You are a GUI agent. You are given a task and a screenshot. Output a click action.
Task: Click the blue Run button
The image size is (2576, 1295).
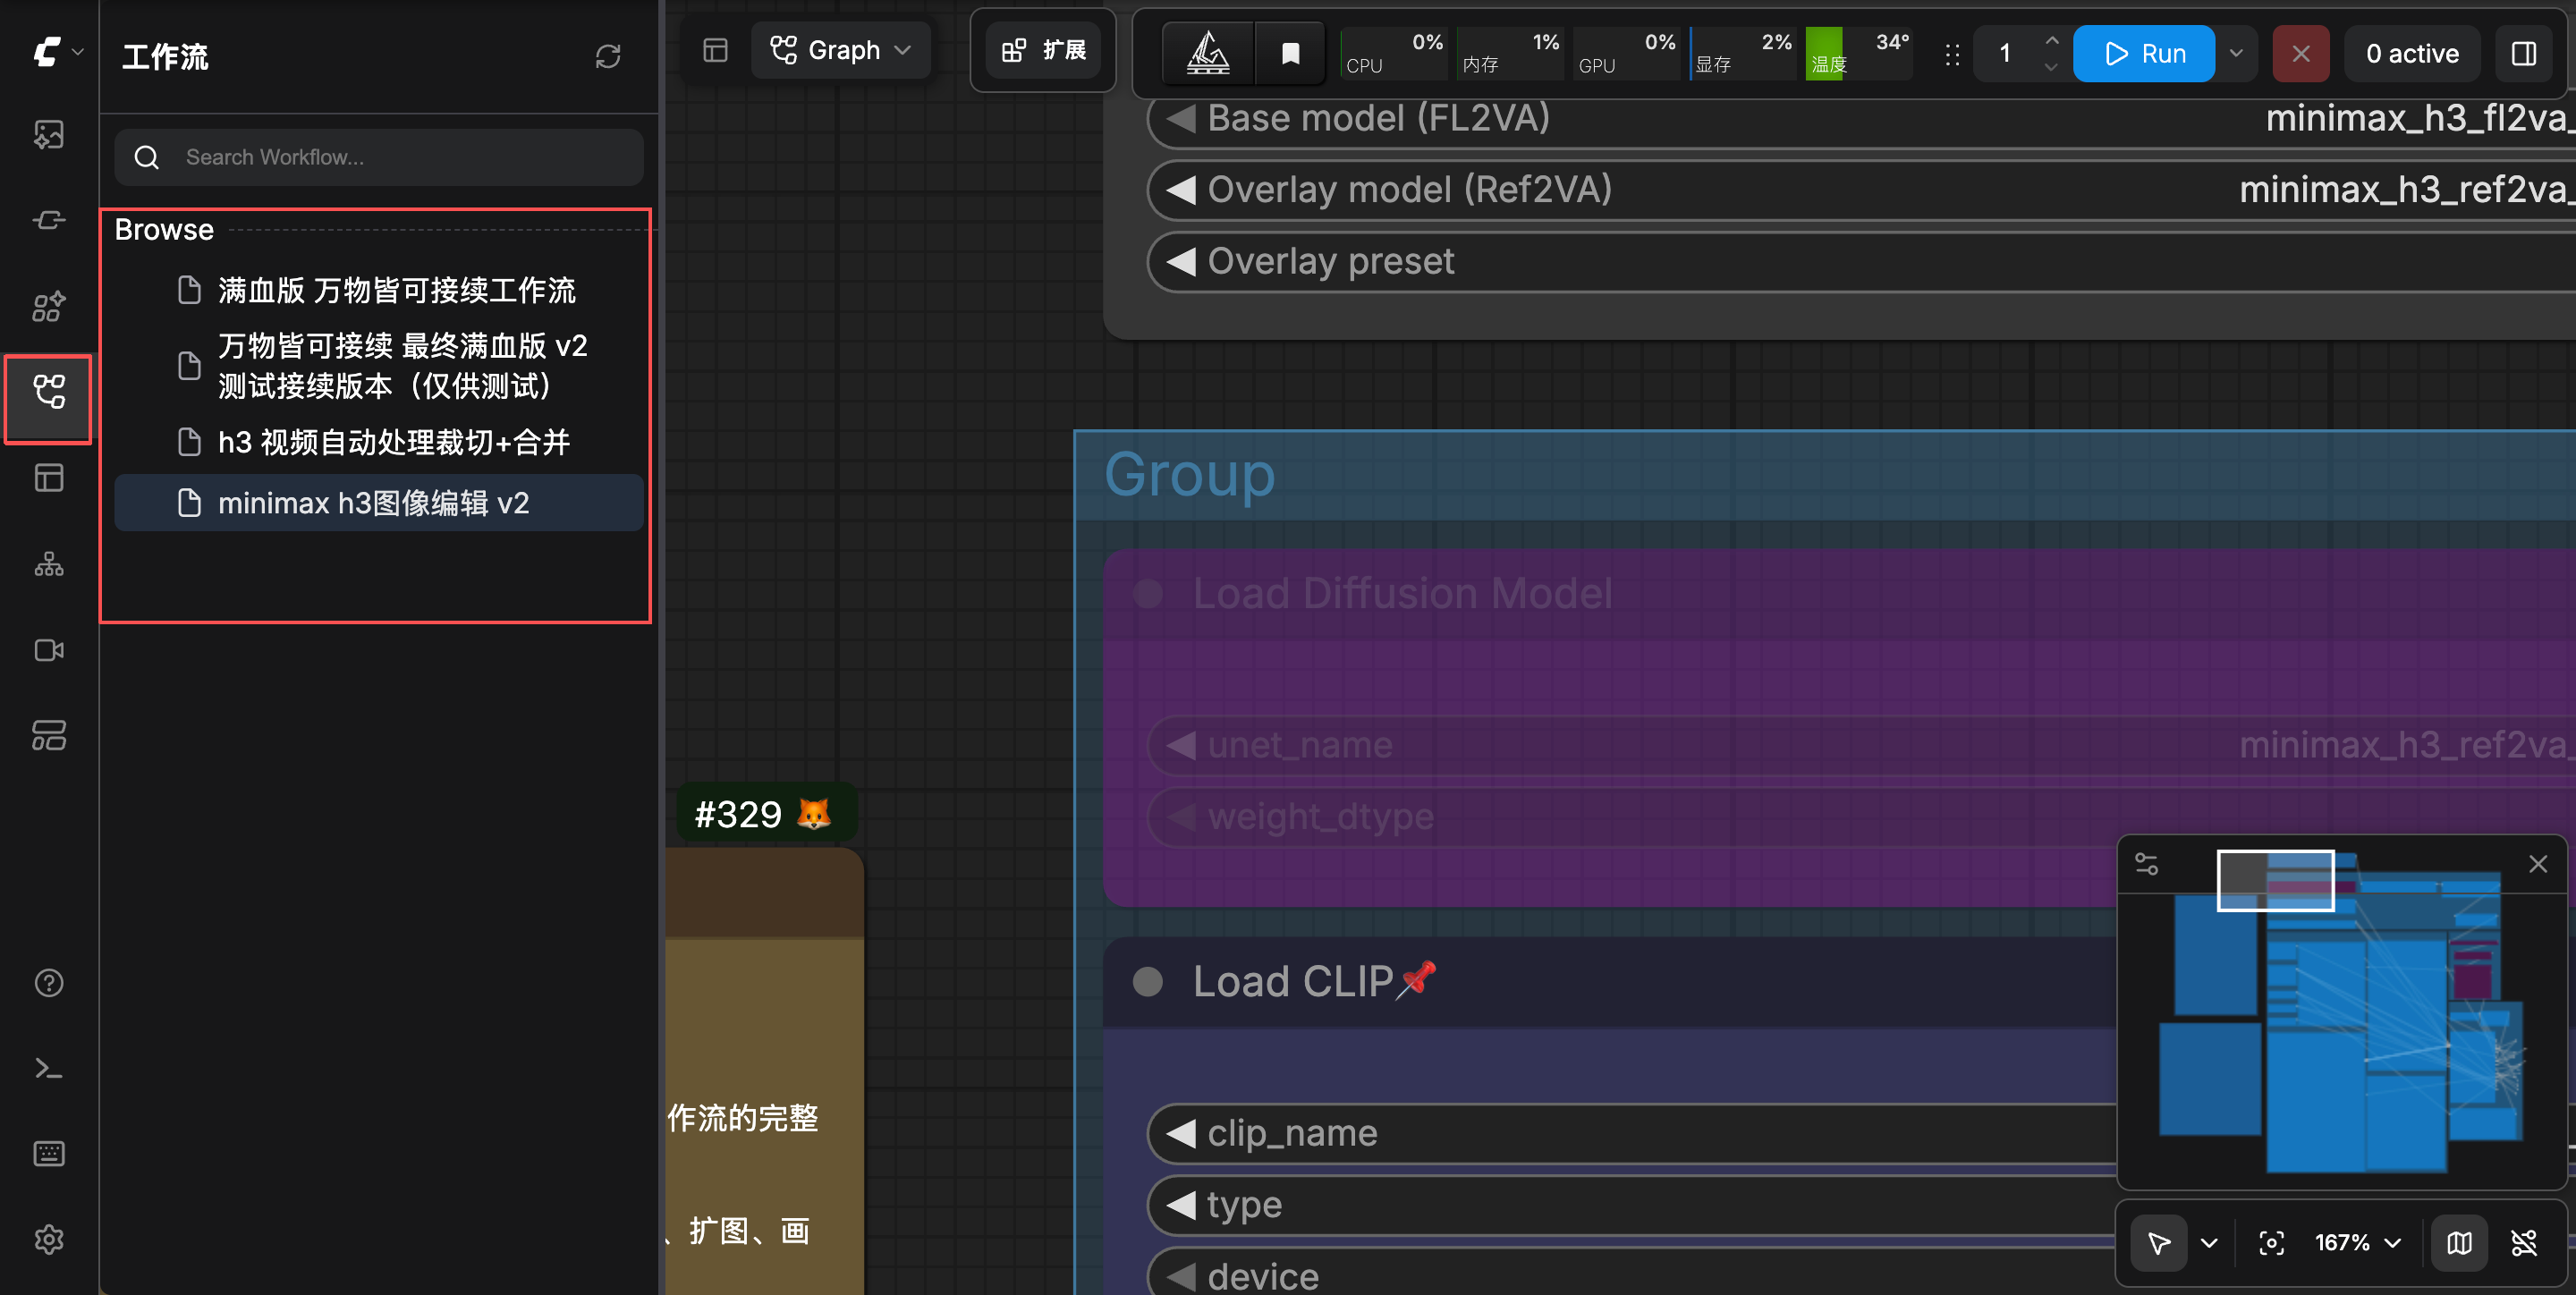[x=2144, y=53]
